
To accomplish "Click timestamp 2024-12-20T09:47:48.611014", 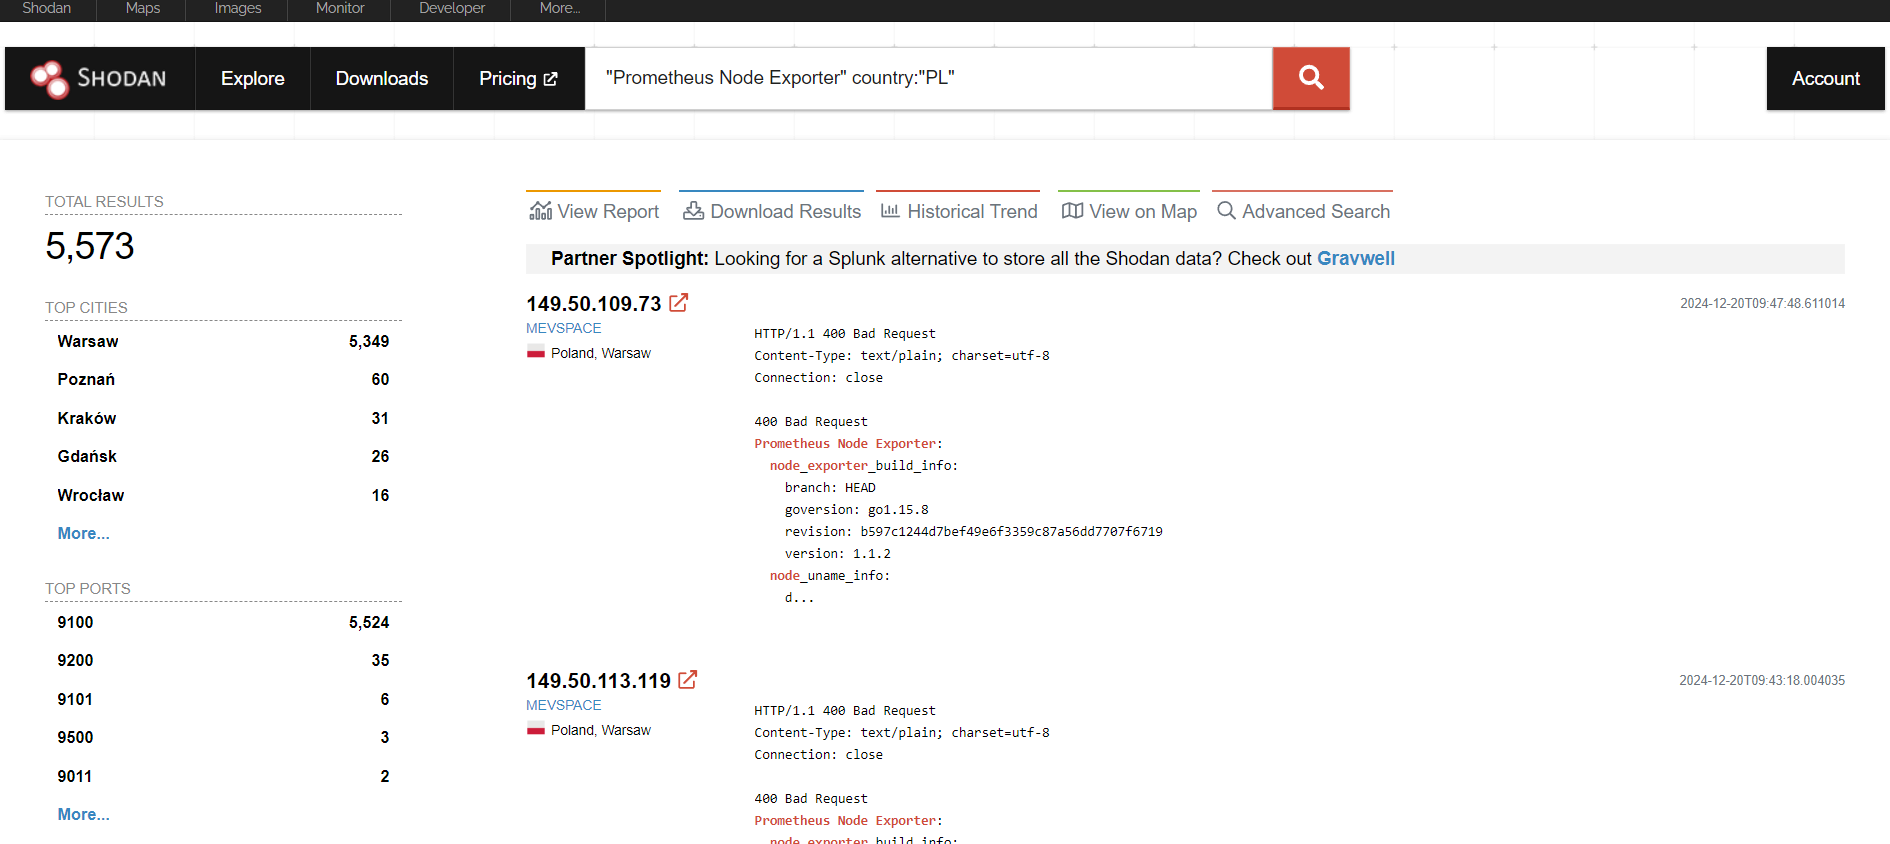I will (x=1762, y=303).
